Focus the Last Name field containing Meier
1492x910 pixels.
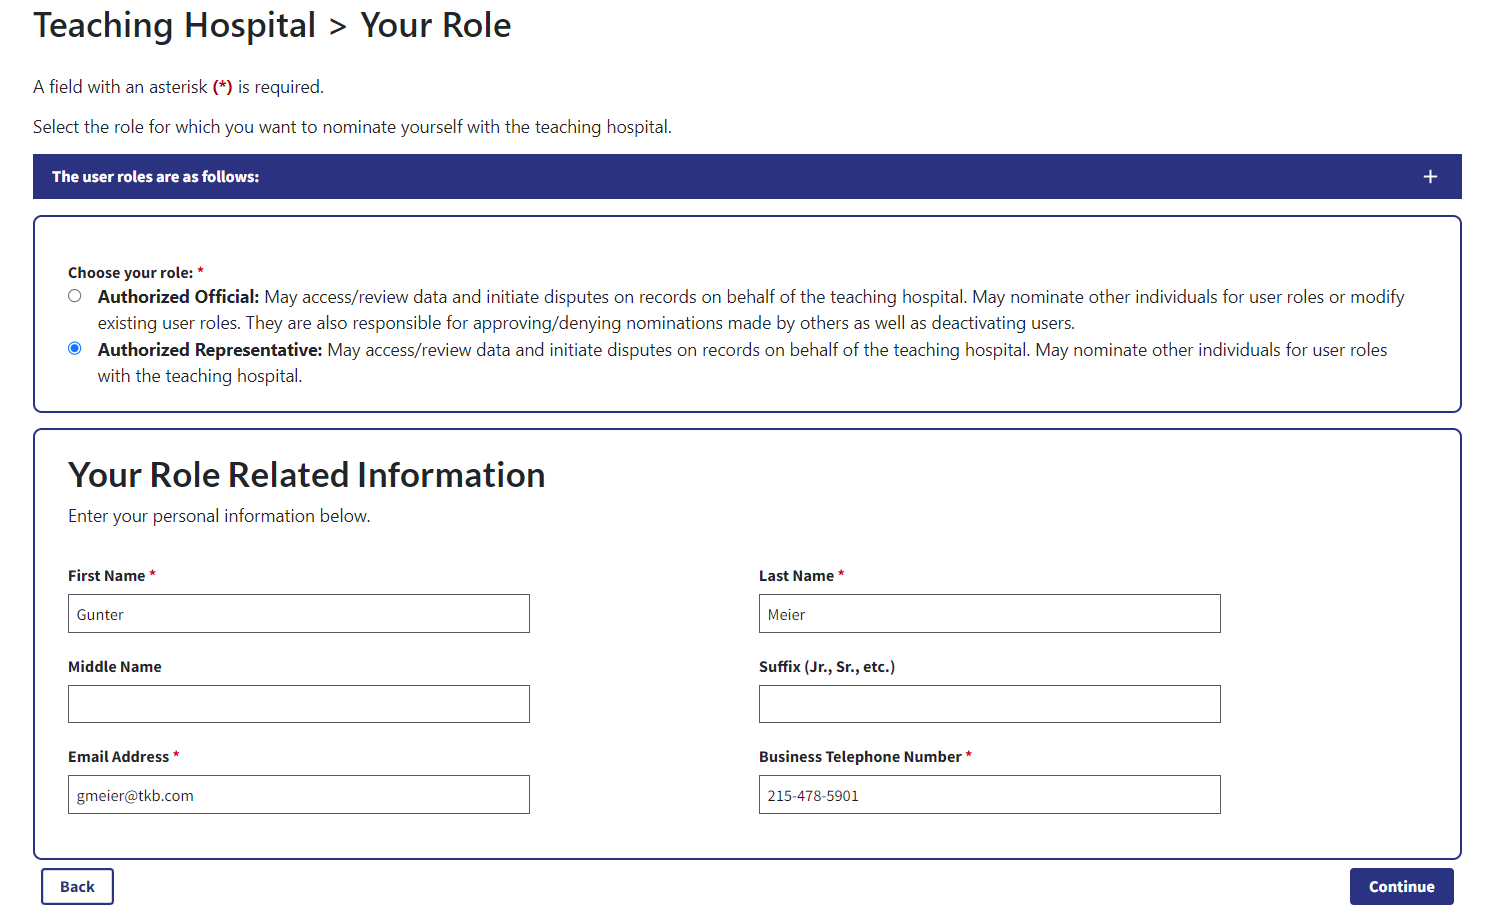989,614
